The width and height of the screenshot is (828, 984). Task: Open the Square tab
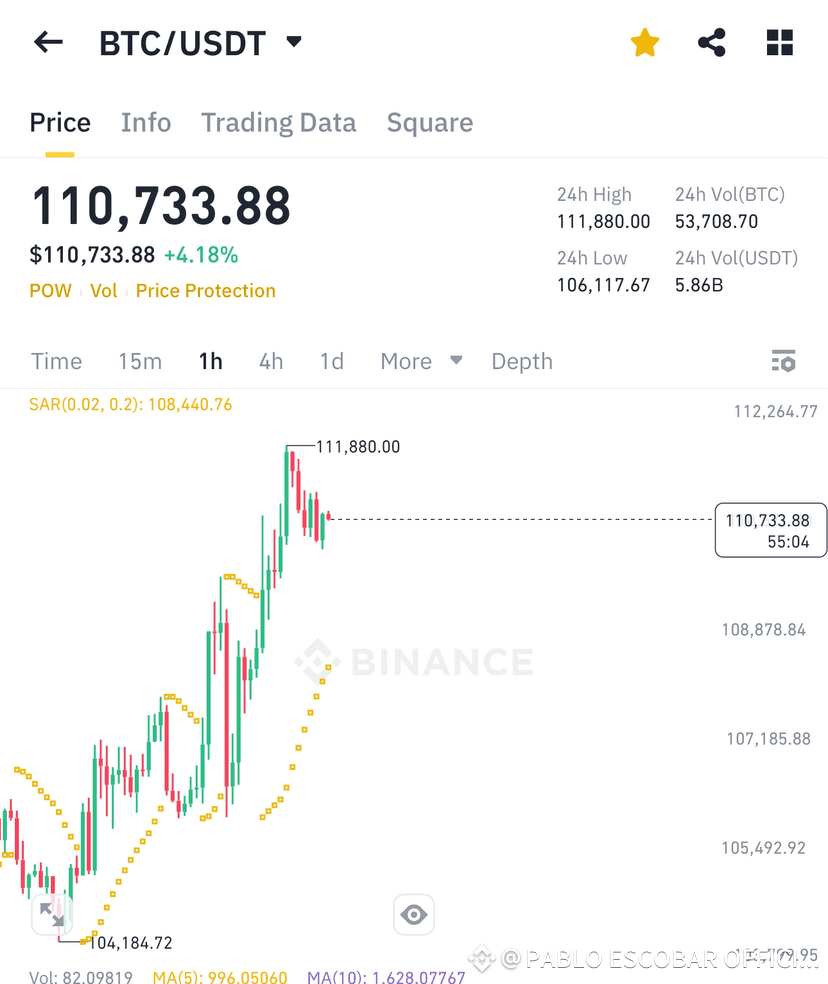coord(430,122)
